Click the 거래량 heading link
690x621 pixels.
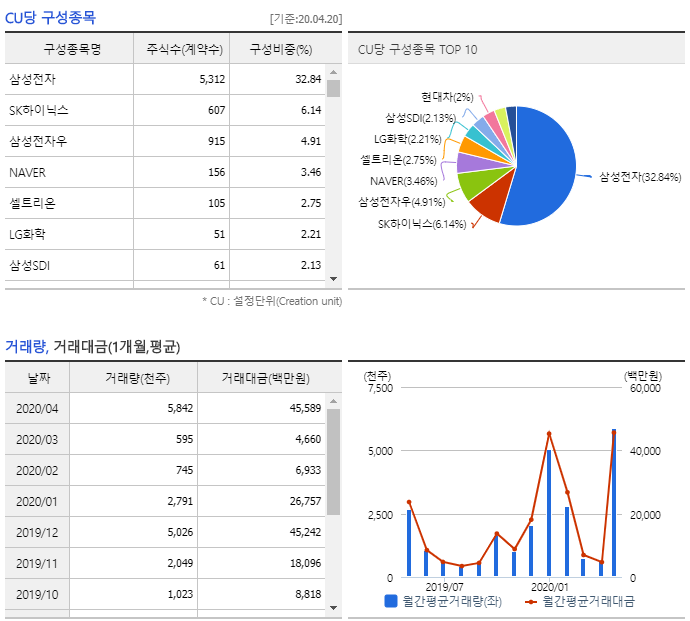(x=26, y=346)
